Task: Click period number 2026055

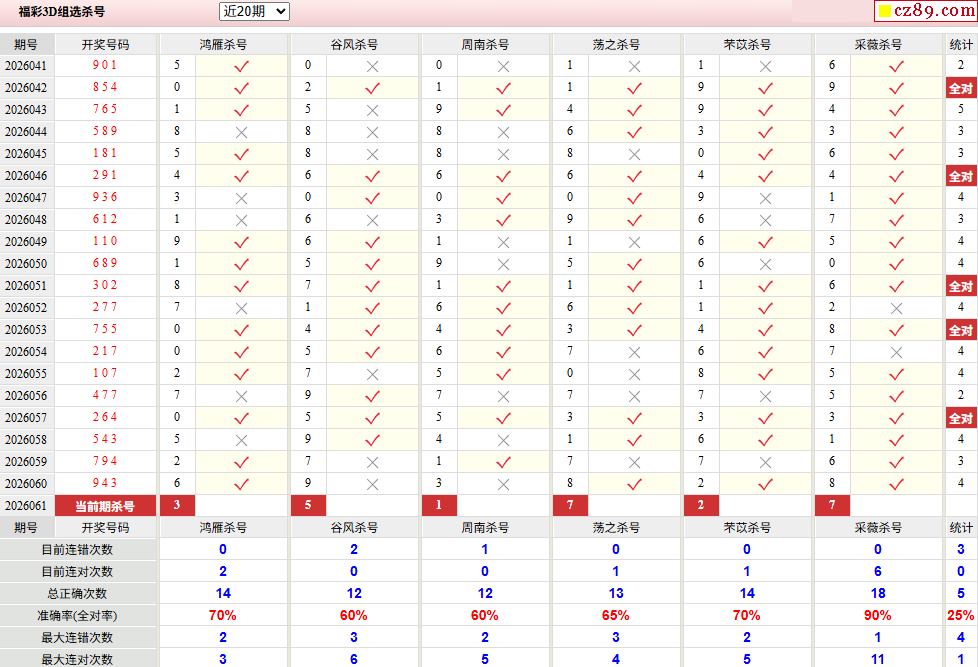Action: coord(26,374)
